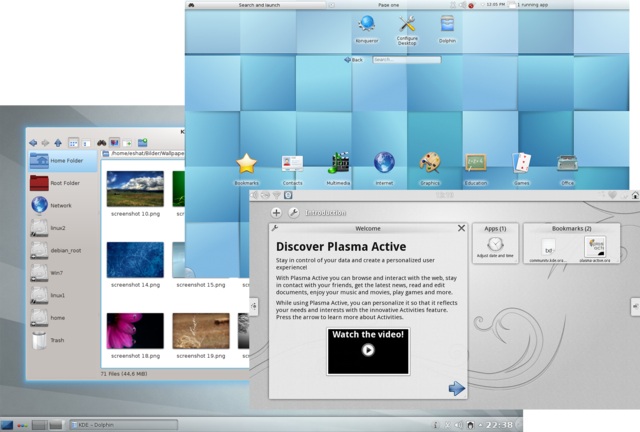Image resolution: width=640 pixels, height=432 pixels.
Task: Click file name screenshot 15.png
Action: point(200,285)
